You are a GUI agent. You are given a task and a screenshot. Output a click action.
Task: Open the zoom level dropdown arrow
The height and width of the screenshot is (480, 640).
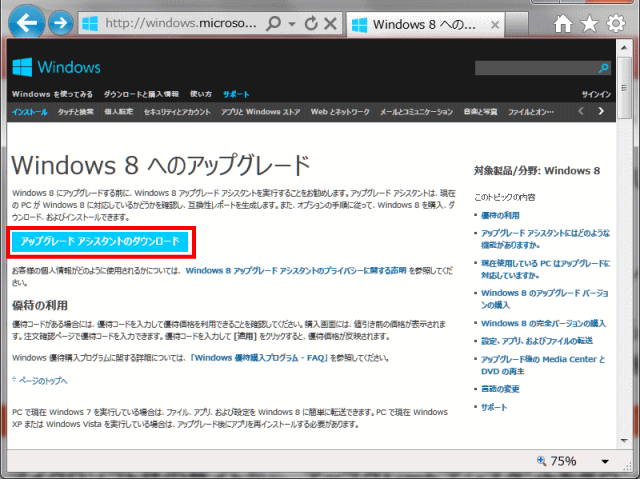[605, 462]
